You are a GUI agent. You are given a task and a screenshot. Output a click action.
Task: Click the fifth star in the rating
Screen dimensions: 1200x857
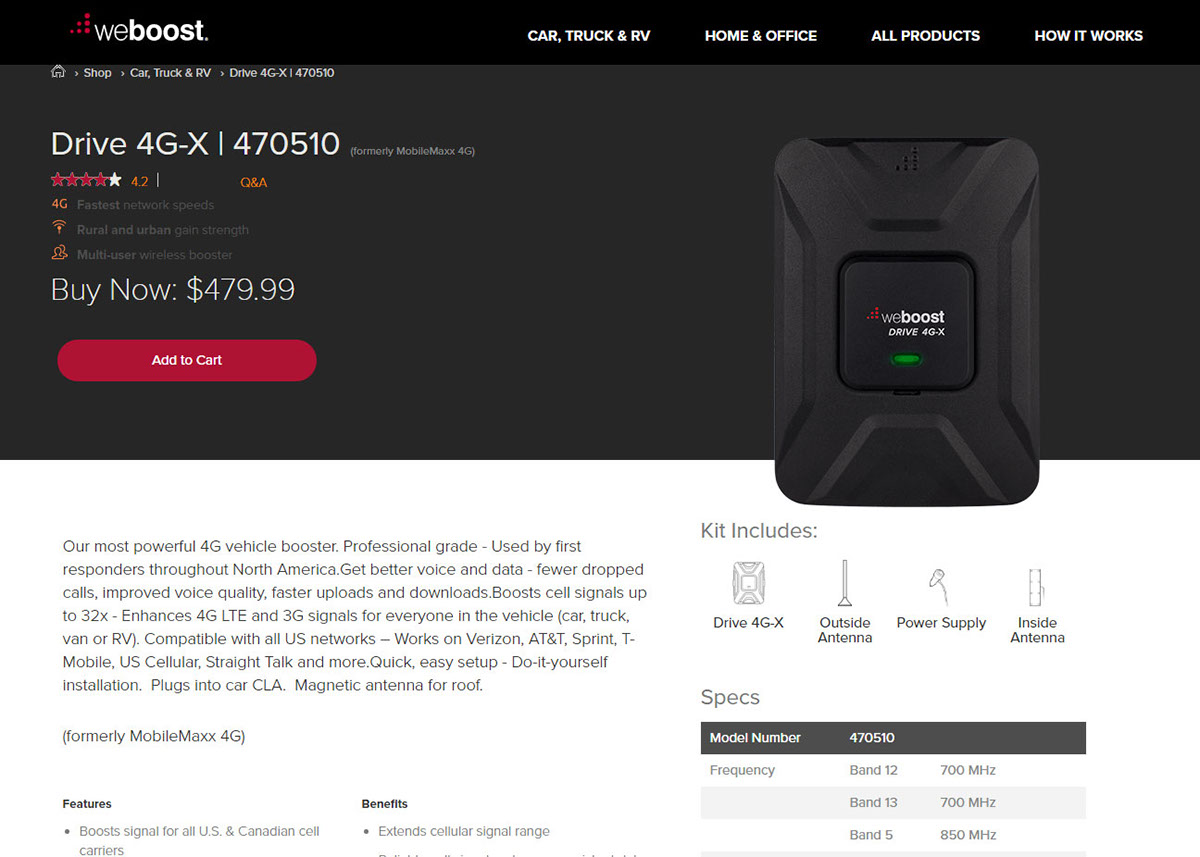click(113, 179)
